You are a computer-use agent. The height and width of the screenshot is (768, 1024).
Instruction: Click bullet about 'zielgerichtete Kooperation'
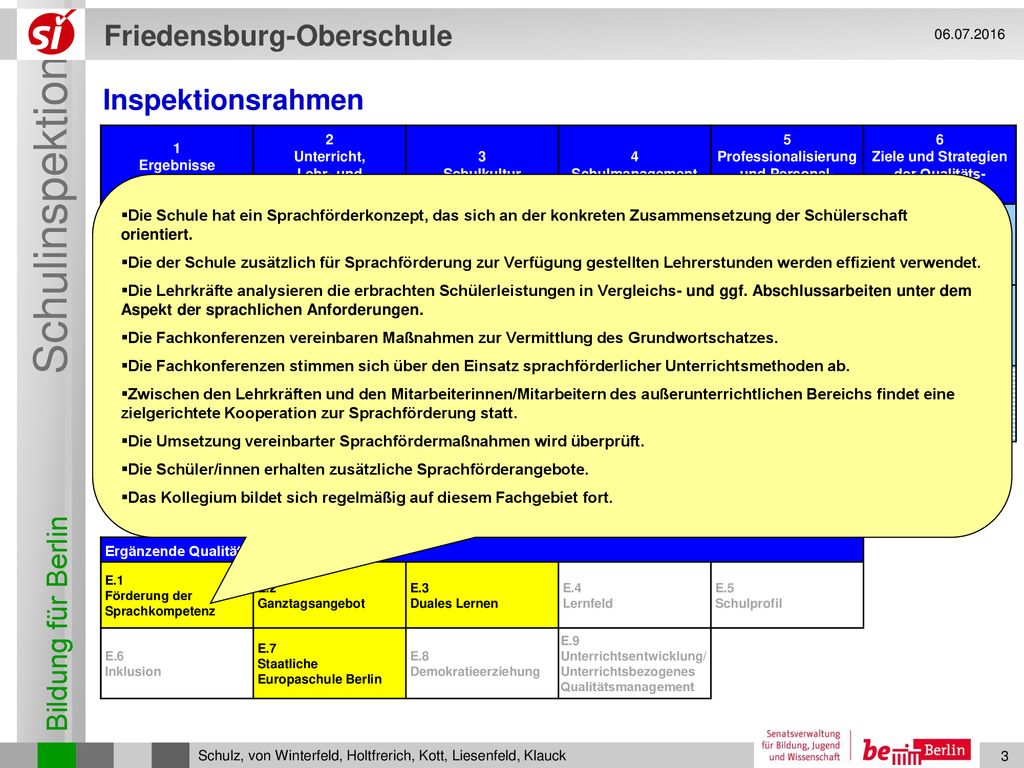click(537, 403)
